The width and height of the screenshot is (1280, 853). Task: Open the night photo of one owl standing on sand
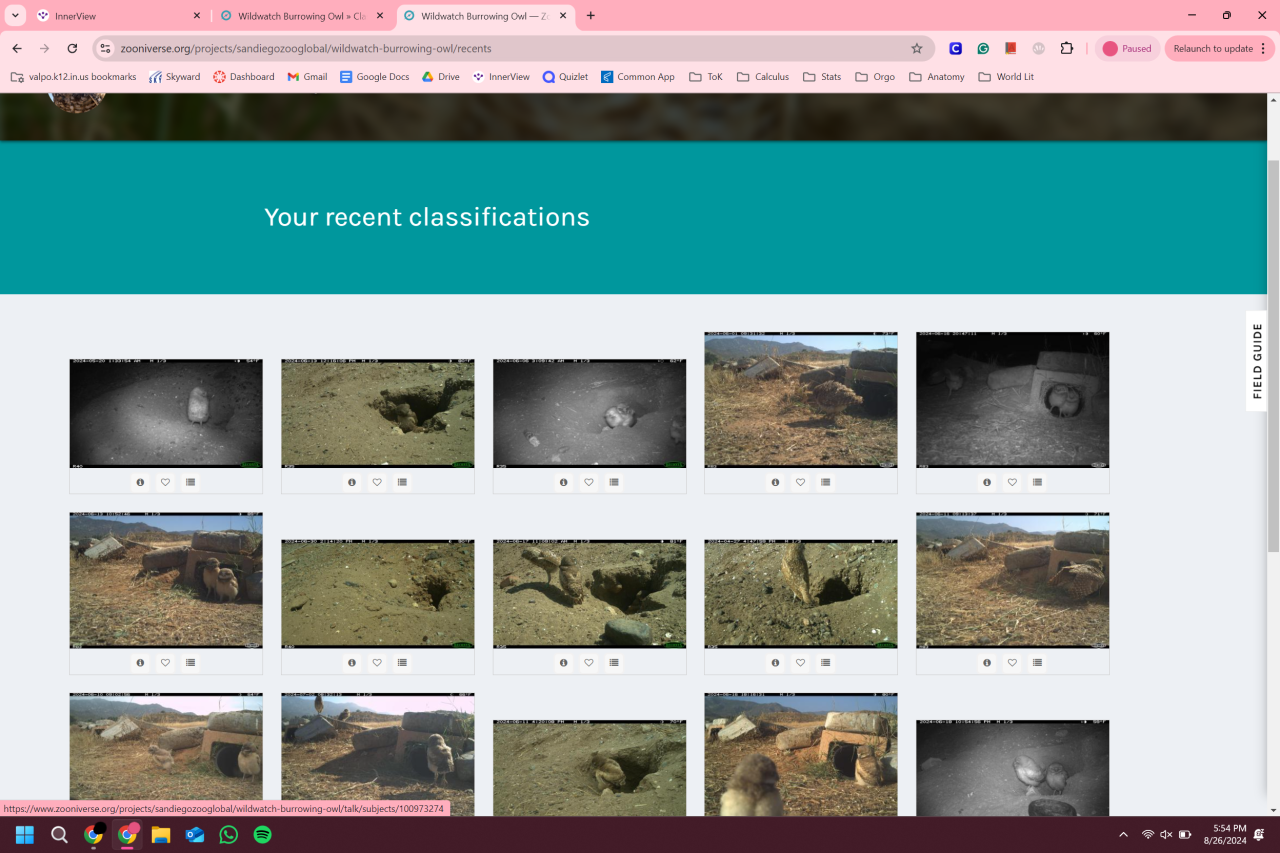(166, 414)
